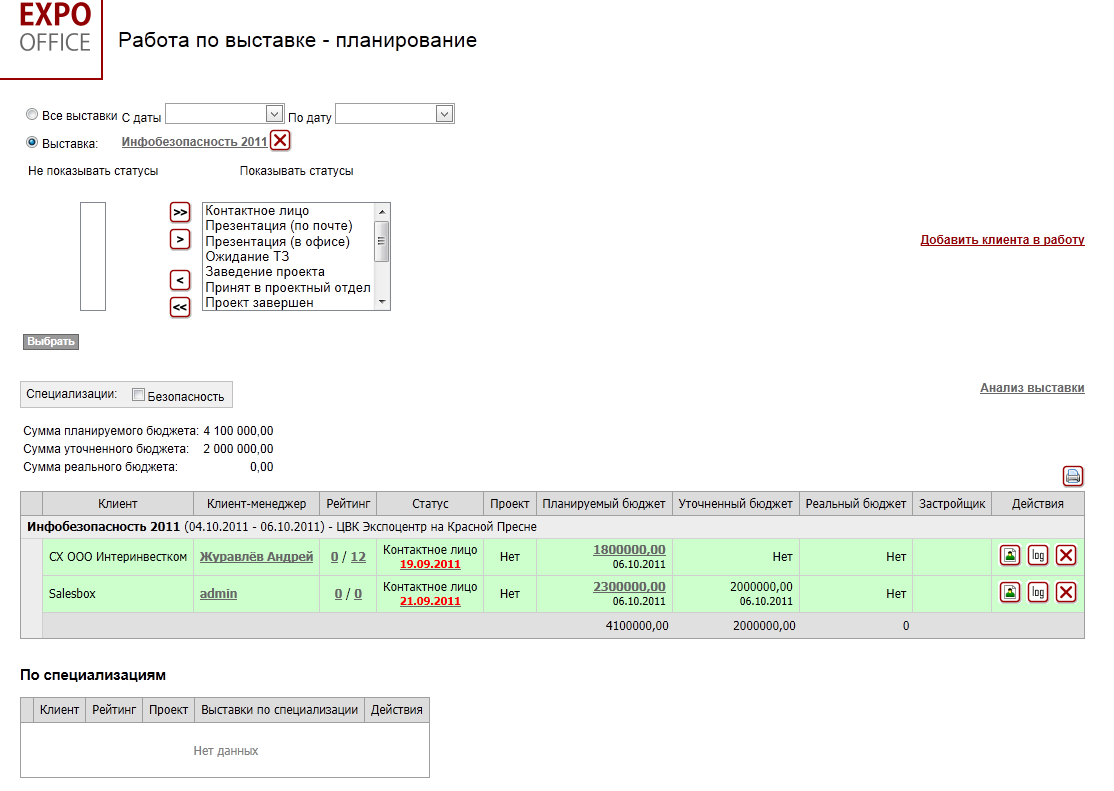Toggle the Безопасность specialization checkbox
Screen dimensions: 1114x791
(139, 395)
